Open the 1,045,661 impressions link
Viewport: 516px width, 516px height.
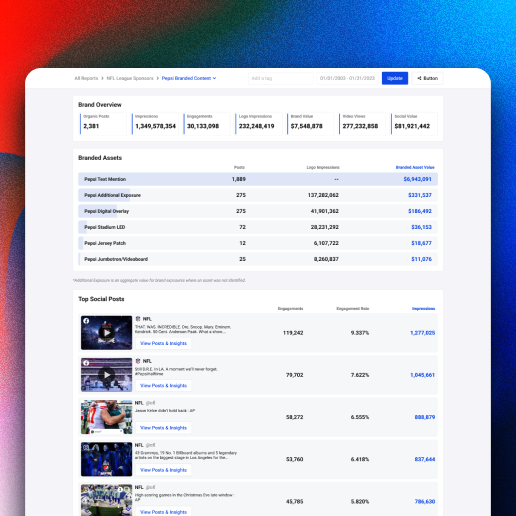(x=422, y=375)
